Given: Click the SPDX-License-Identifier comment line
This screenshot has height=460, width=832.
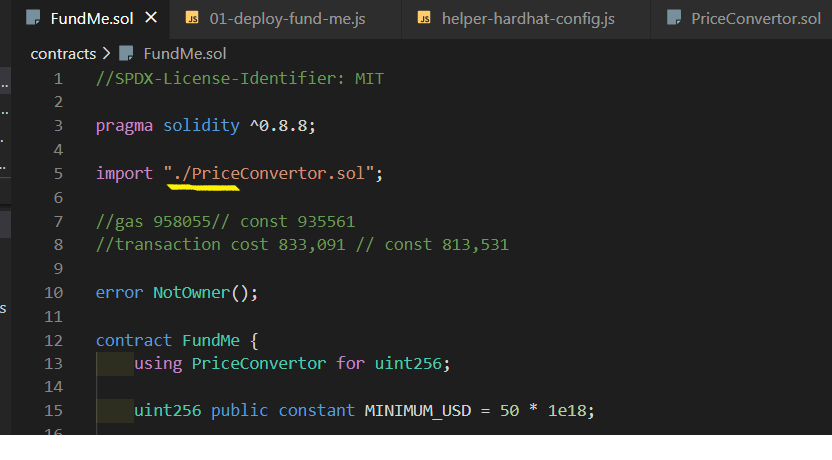Looking at the screenshot, I should click(x=240, y=79).
